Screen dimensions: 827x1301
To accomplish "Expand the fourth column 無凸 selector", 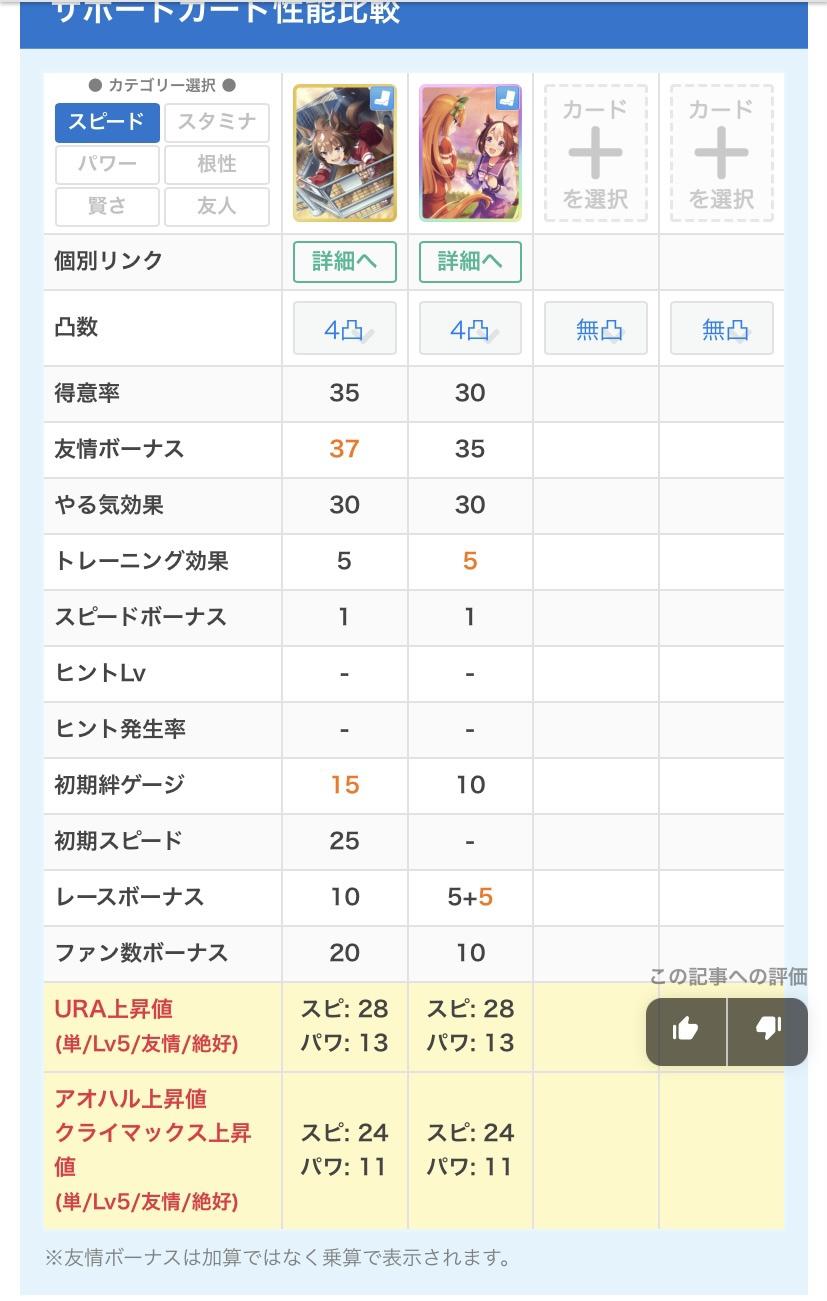I will point(721,329).
